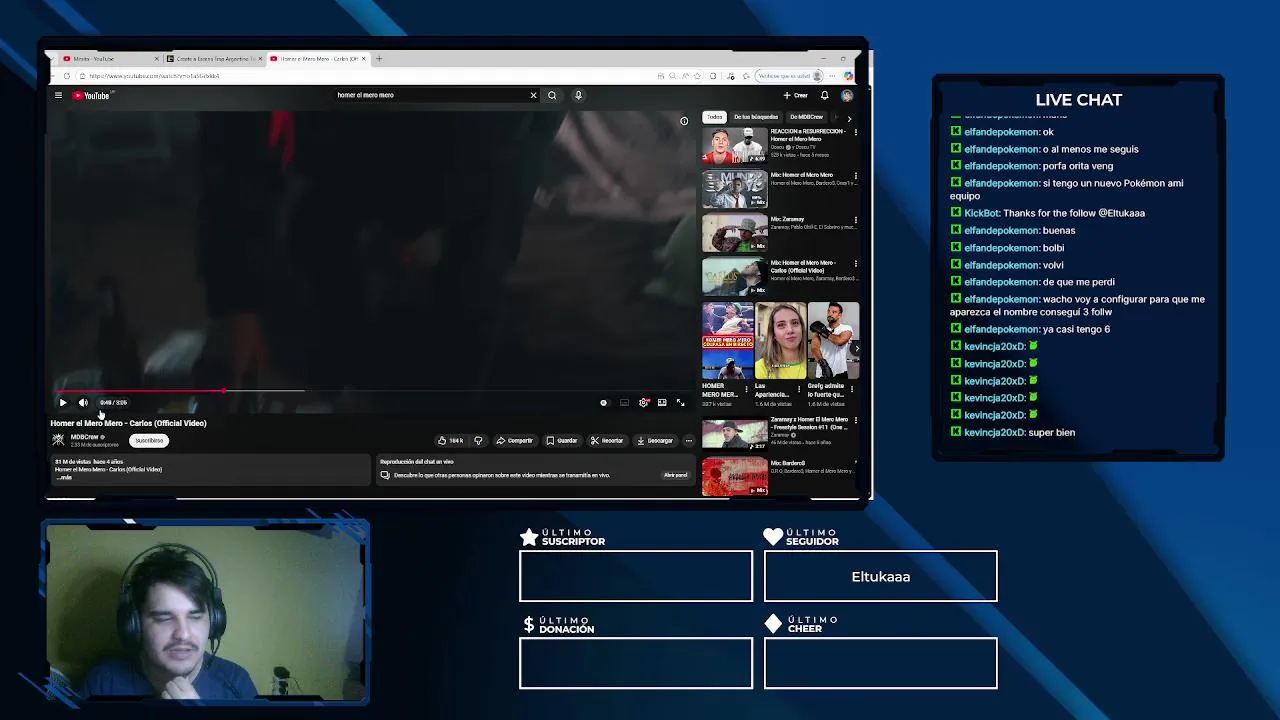The image size is (1280, 720).
Task: Close the Homer el Mero Mero tab
Action: (x=364, y=59)
